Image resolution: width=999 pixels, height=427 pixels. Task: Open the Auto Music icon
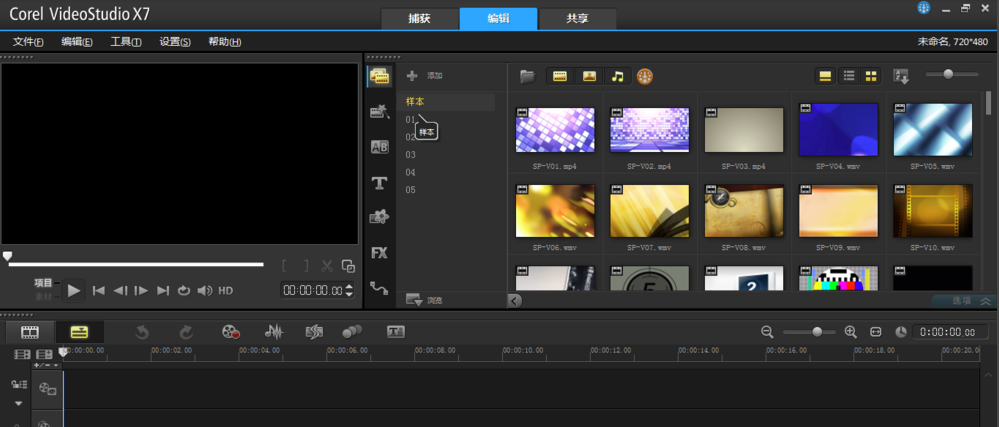pos(314,332)
